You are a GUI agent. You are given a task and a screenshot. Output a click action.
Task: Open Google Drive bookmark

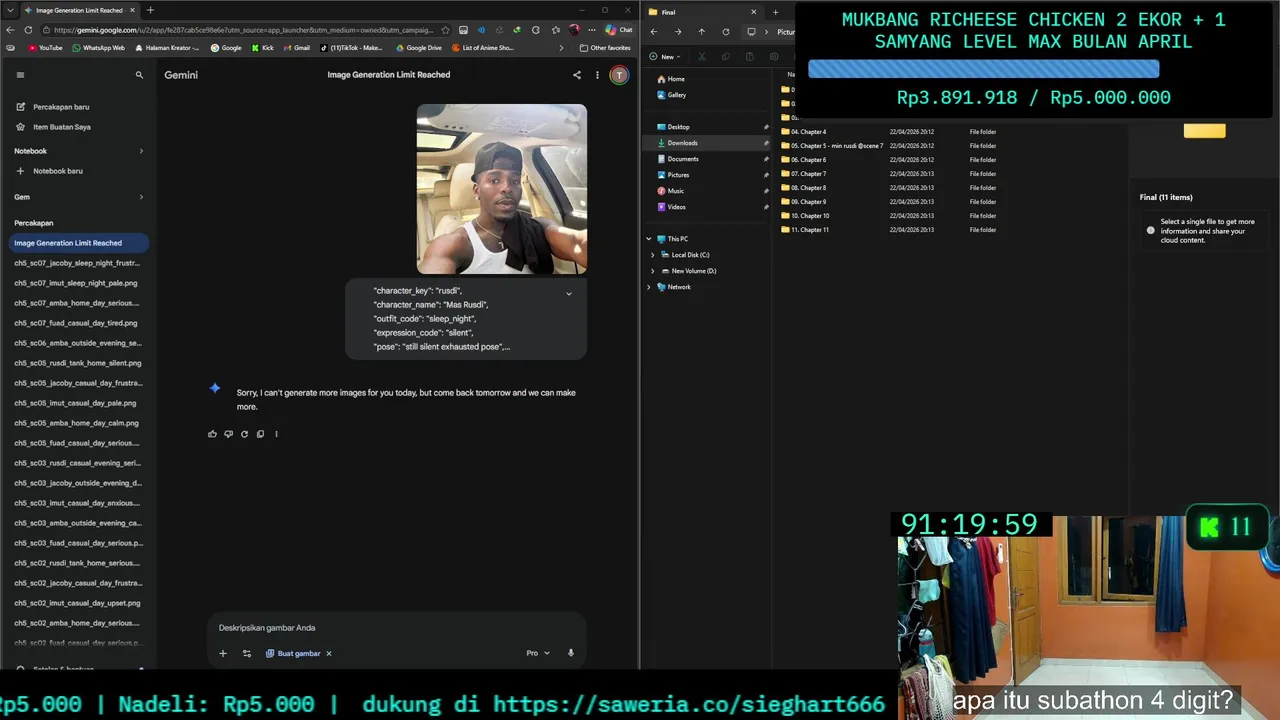(x=419, y=48)
